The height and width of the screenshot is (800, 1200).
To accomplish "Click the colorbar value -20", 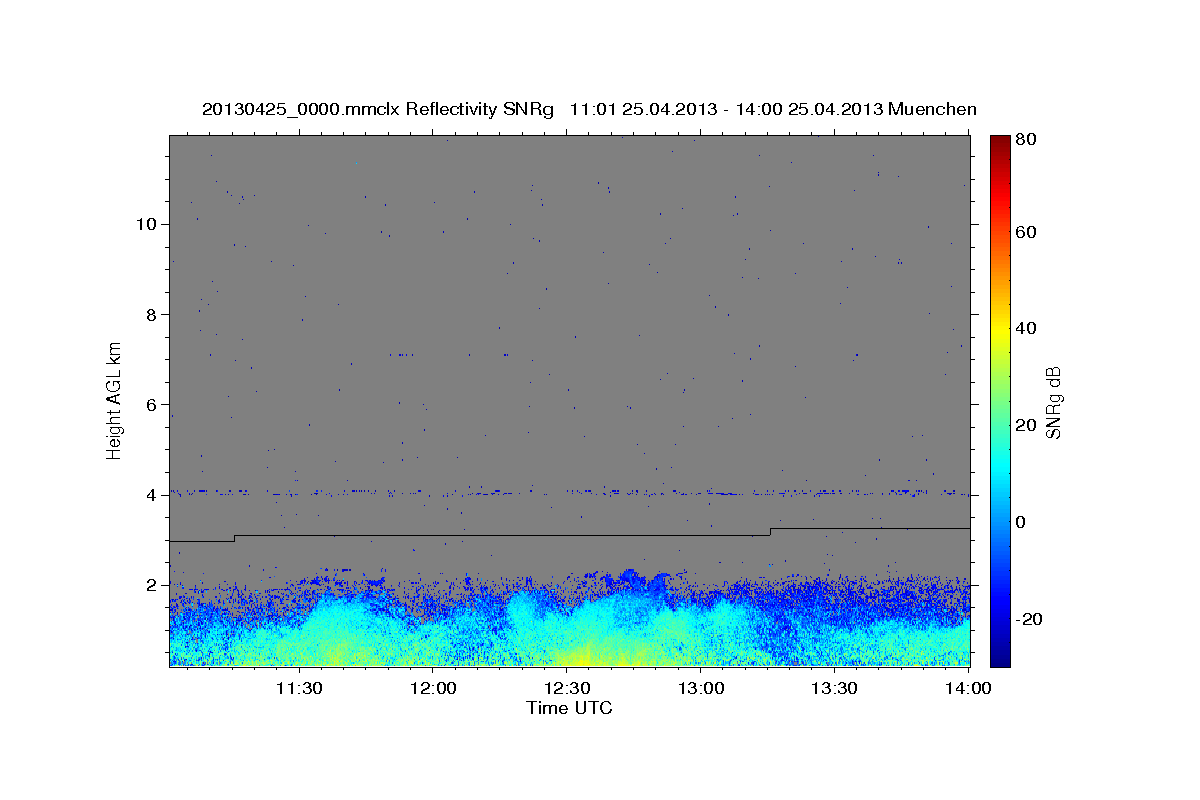I will click(1030, 619).
